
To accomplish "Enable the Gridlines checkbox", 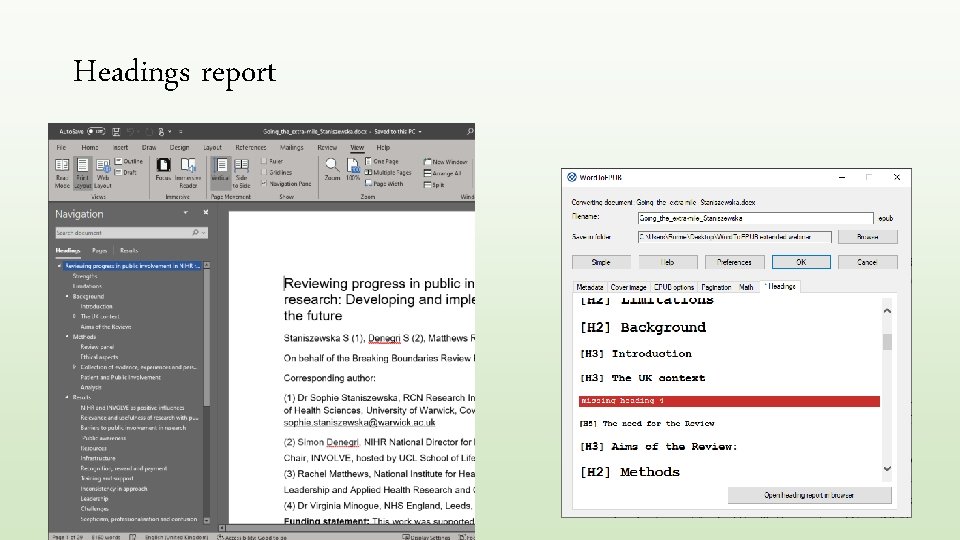I will coord(264,172).
